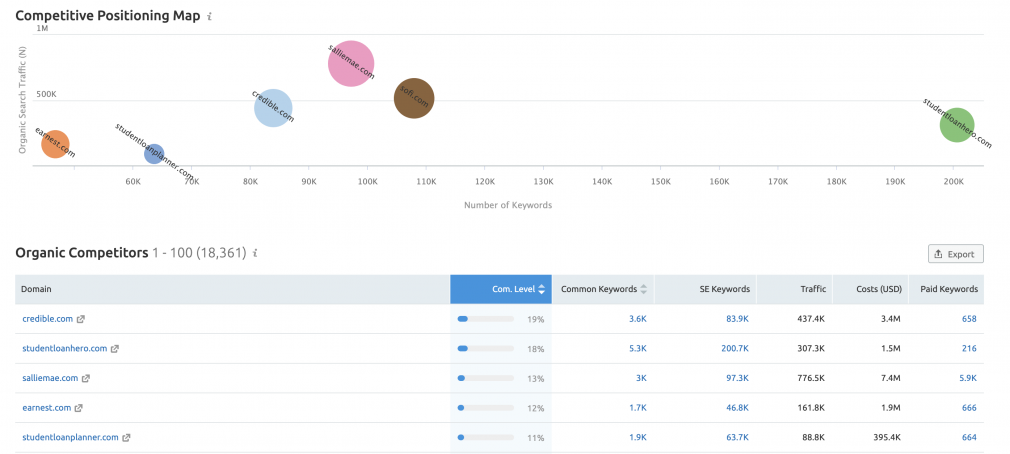
Task: Select the small blue studentloanplanner.com bubble
Action: [153, 154]
